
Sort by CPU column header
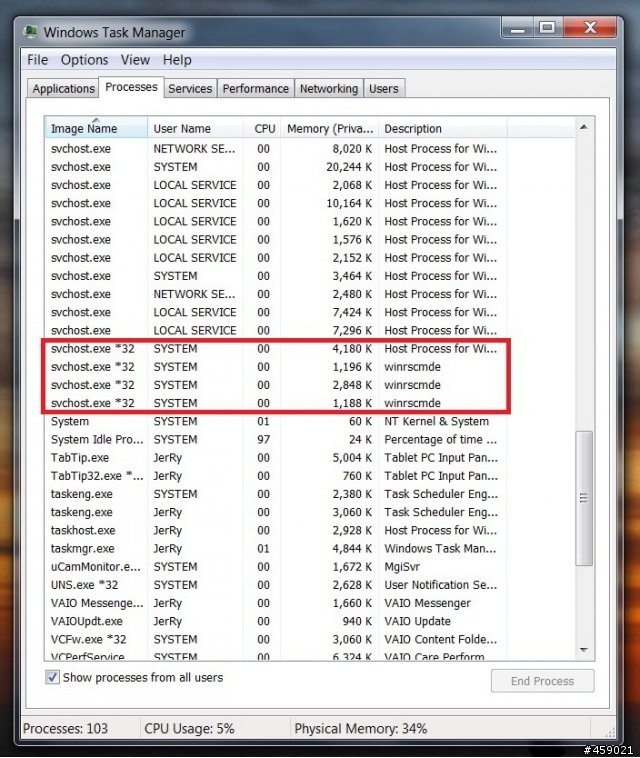pos(262,128)
